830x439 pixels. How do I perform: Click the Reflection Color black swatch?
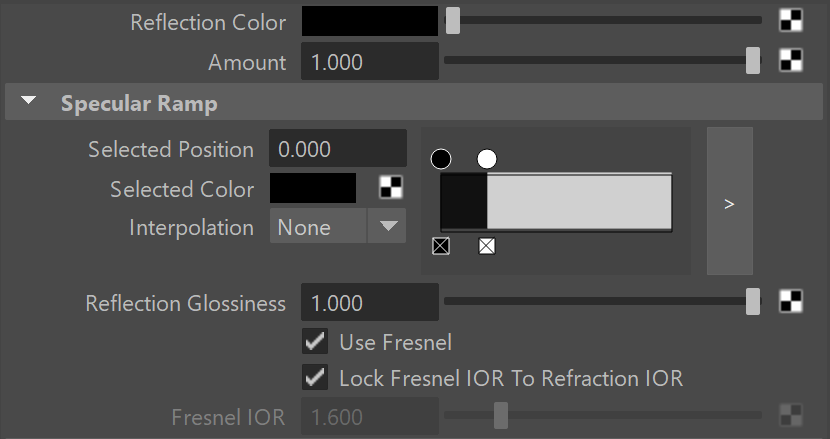(x=369, y=21)
